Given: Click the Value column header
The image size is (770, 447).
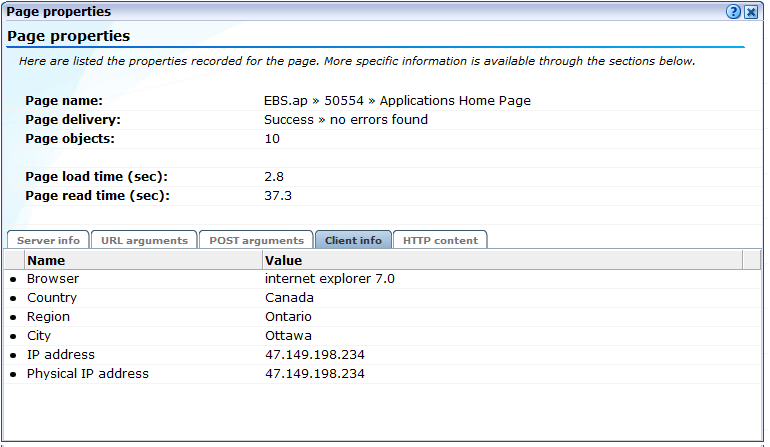Looking at the screenshot, I should point(502,260).
